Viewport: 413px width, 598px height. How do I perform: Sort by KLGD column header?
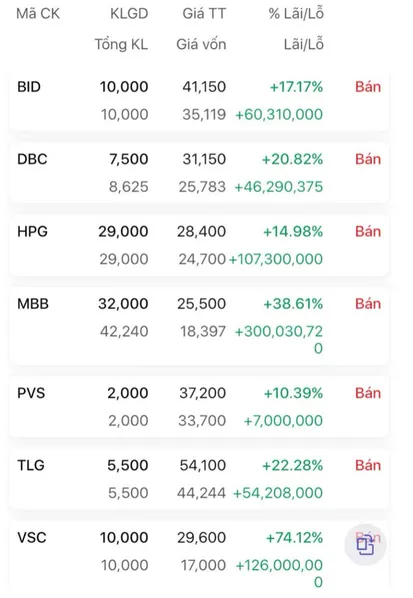[x=129, y=14]
